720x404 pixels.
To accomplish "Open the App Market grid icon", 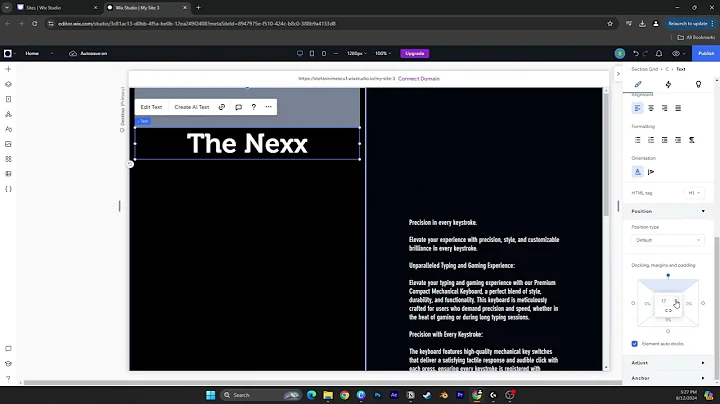I will point(8,159).
